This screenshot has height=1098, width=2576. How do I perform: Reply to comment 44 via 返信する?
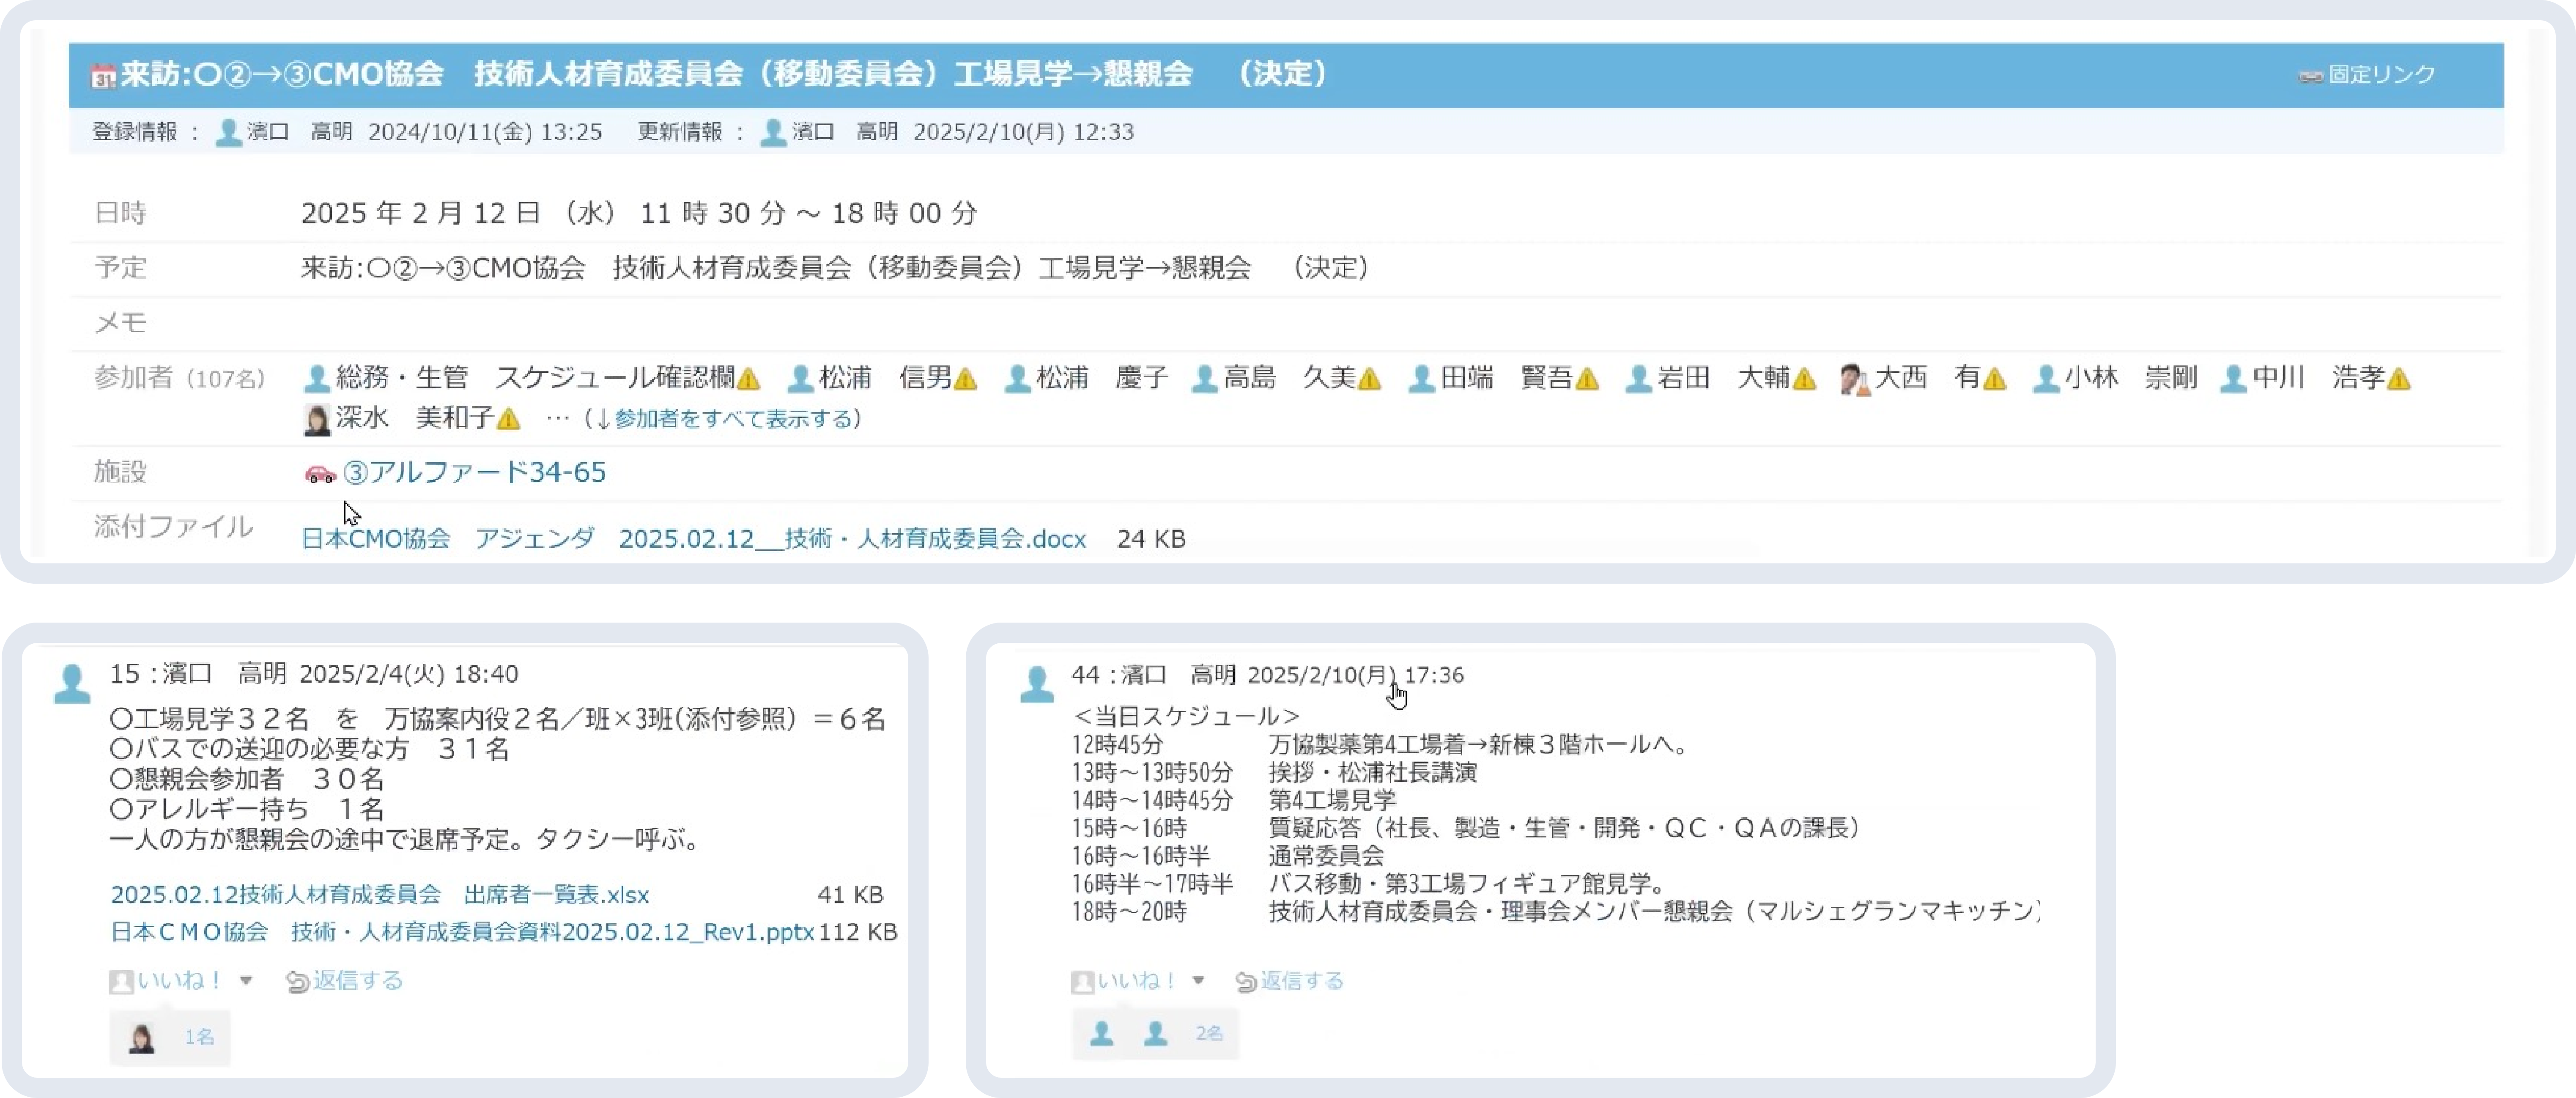1302,980
